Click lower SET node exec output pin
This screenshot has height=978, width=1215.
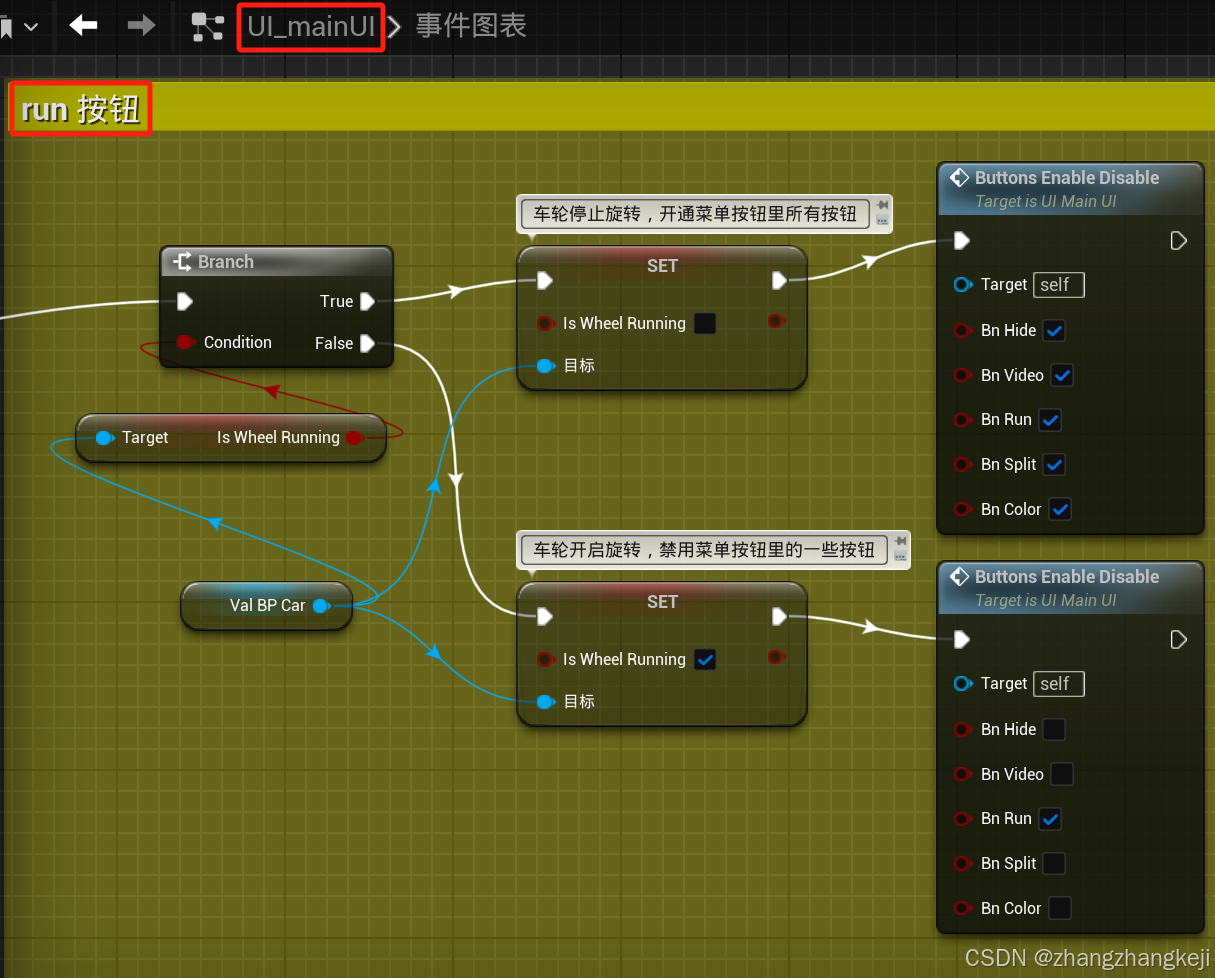pyautogui.click(x=779, y=617)
